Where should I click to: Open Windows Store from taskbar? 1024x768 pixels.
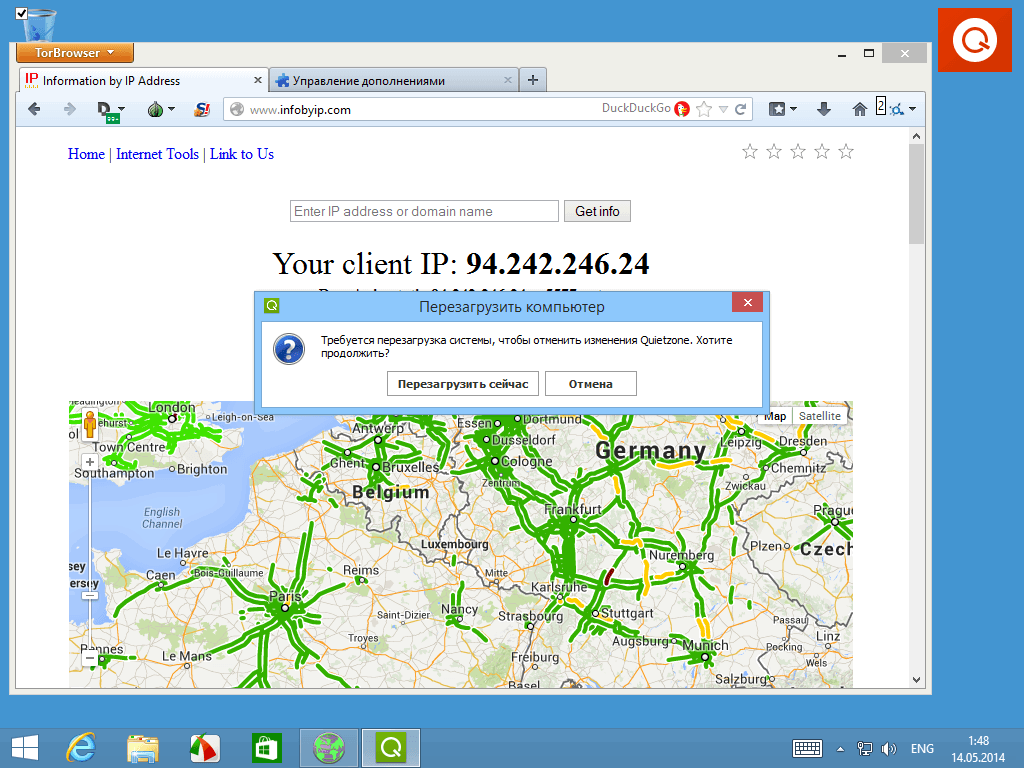(x=266, y=748)
